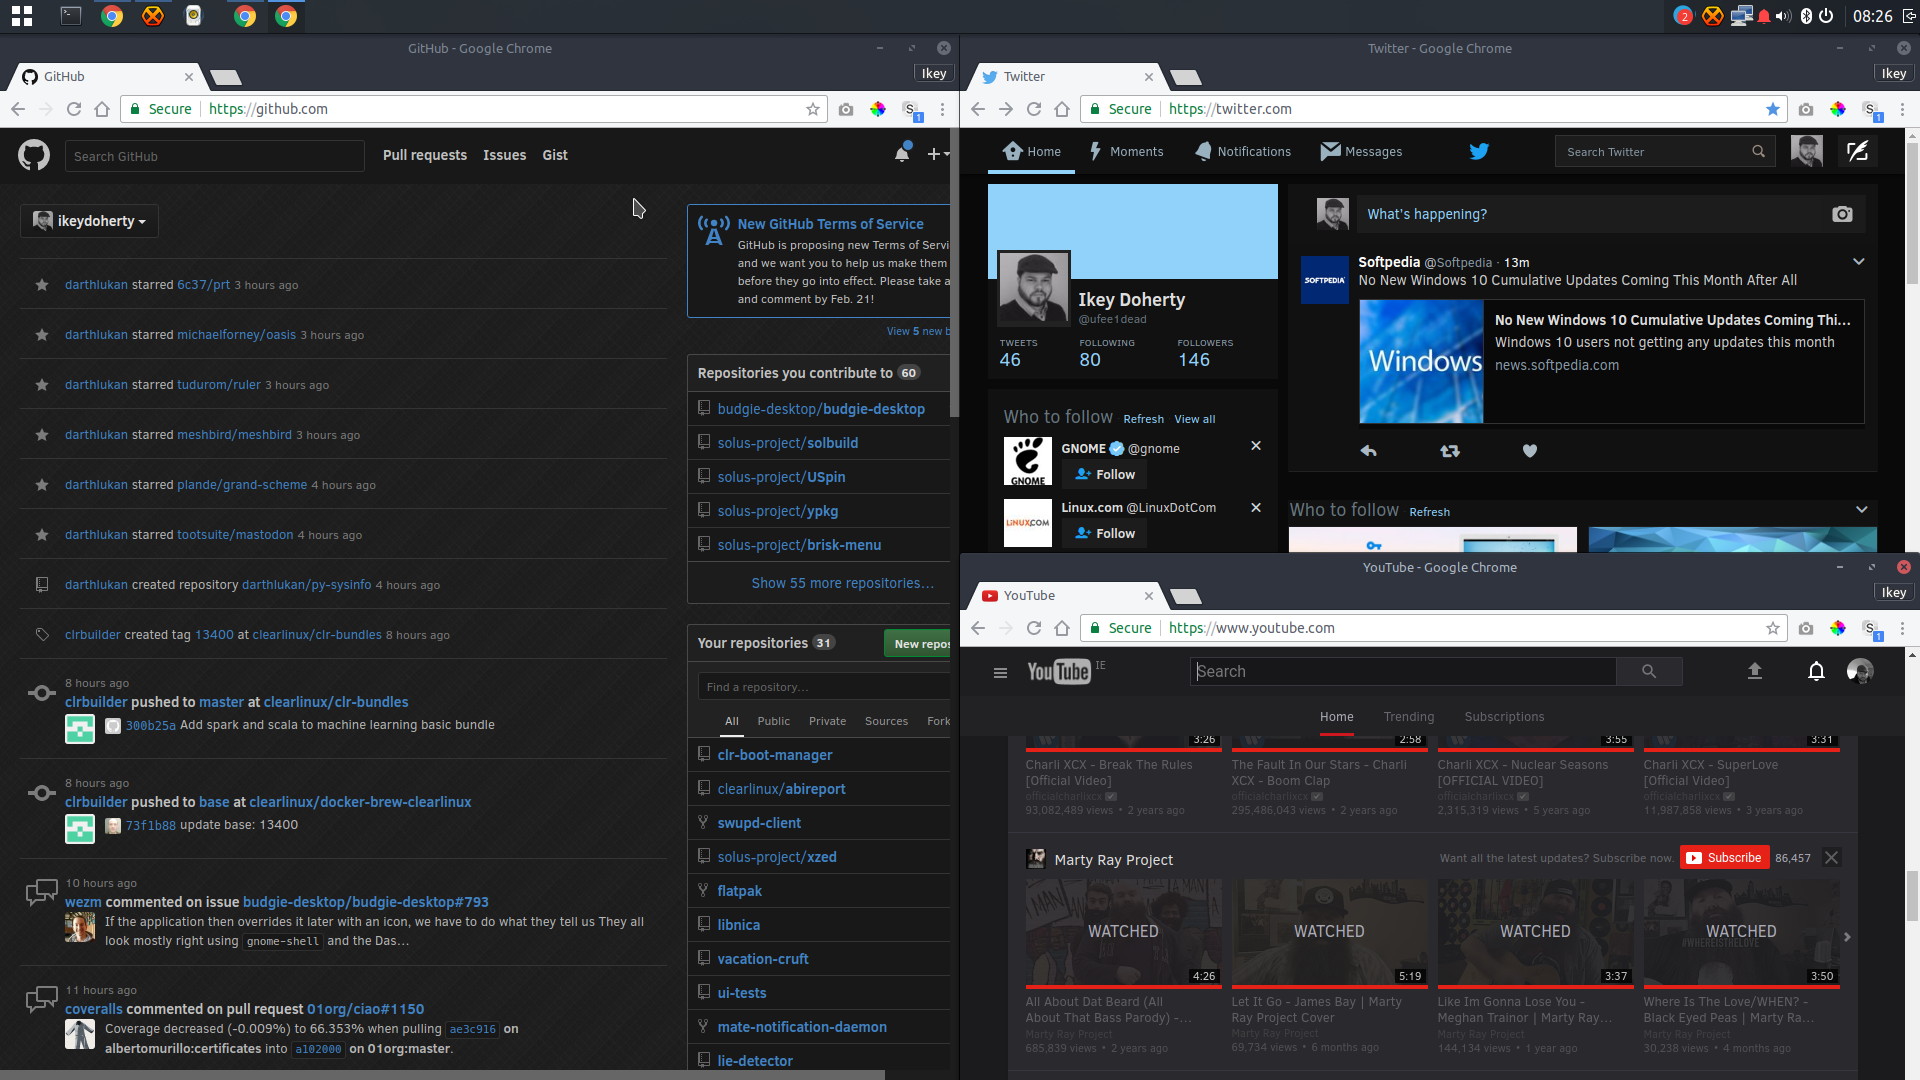Click the Twitter bird logo
Screen dimensions: 1920x1080
pos(1479,151)
